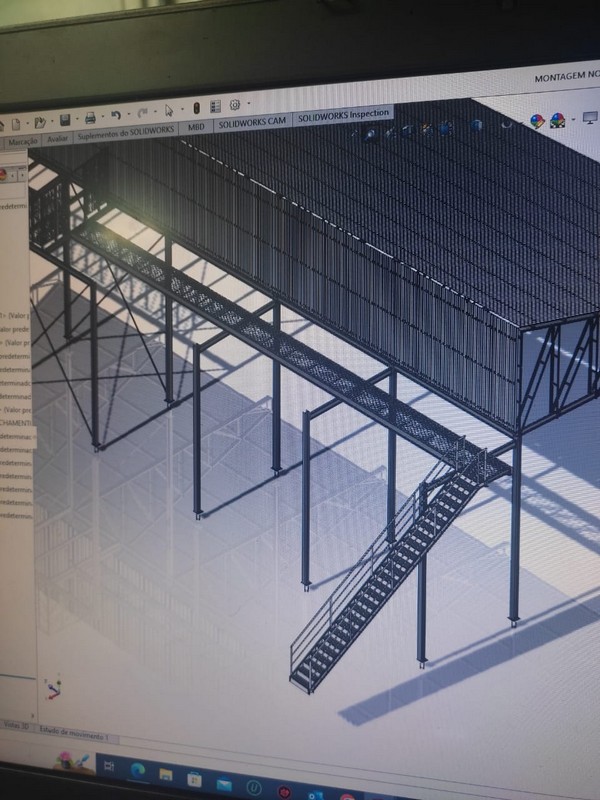The image size is (600, 800).
Task: Open File Explorer from the taskbar
Action: pos(165,775)
